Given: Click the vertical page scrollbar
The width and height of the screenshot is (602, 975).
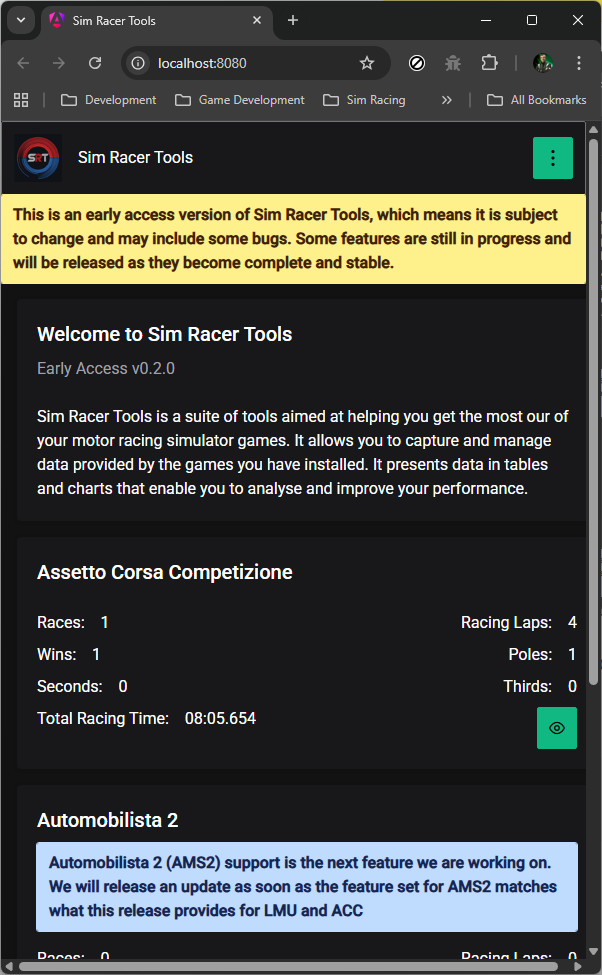Looking at the screenshot, I should [x=593, y=400].
